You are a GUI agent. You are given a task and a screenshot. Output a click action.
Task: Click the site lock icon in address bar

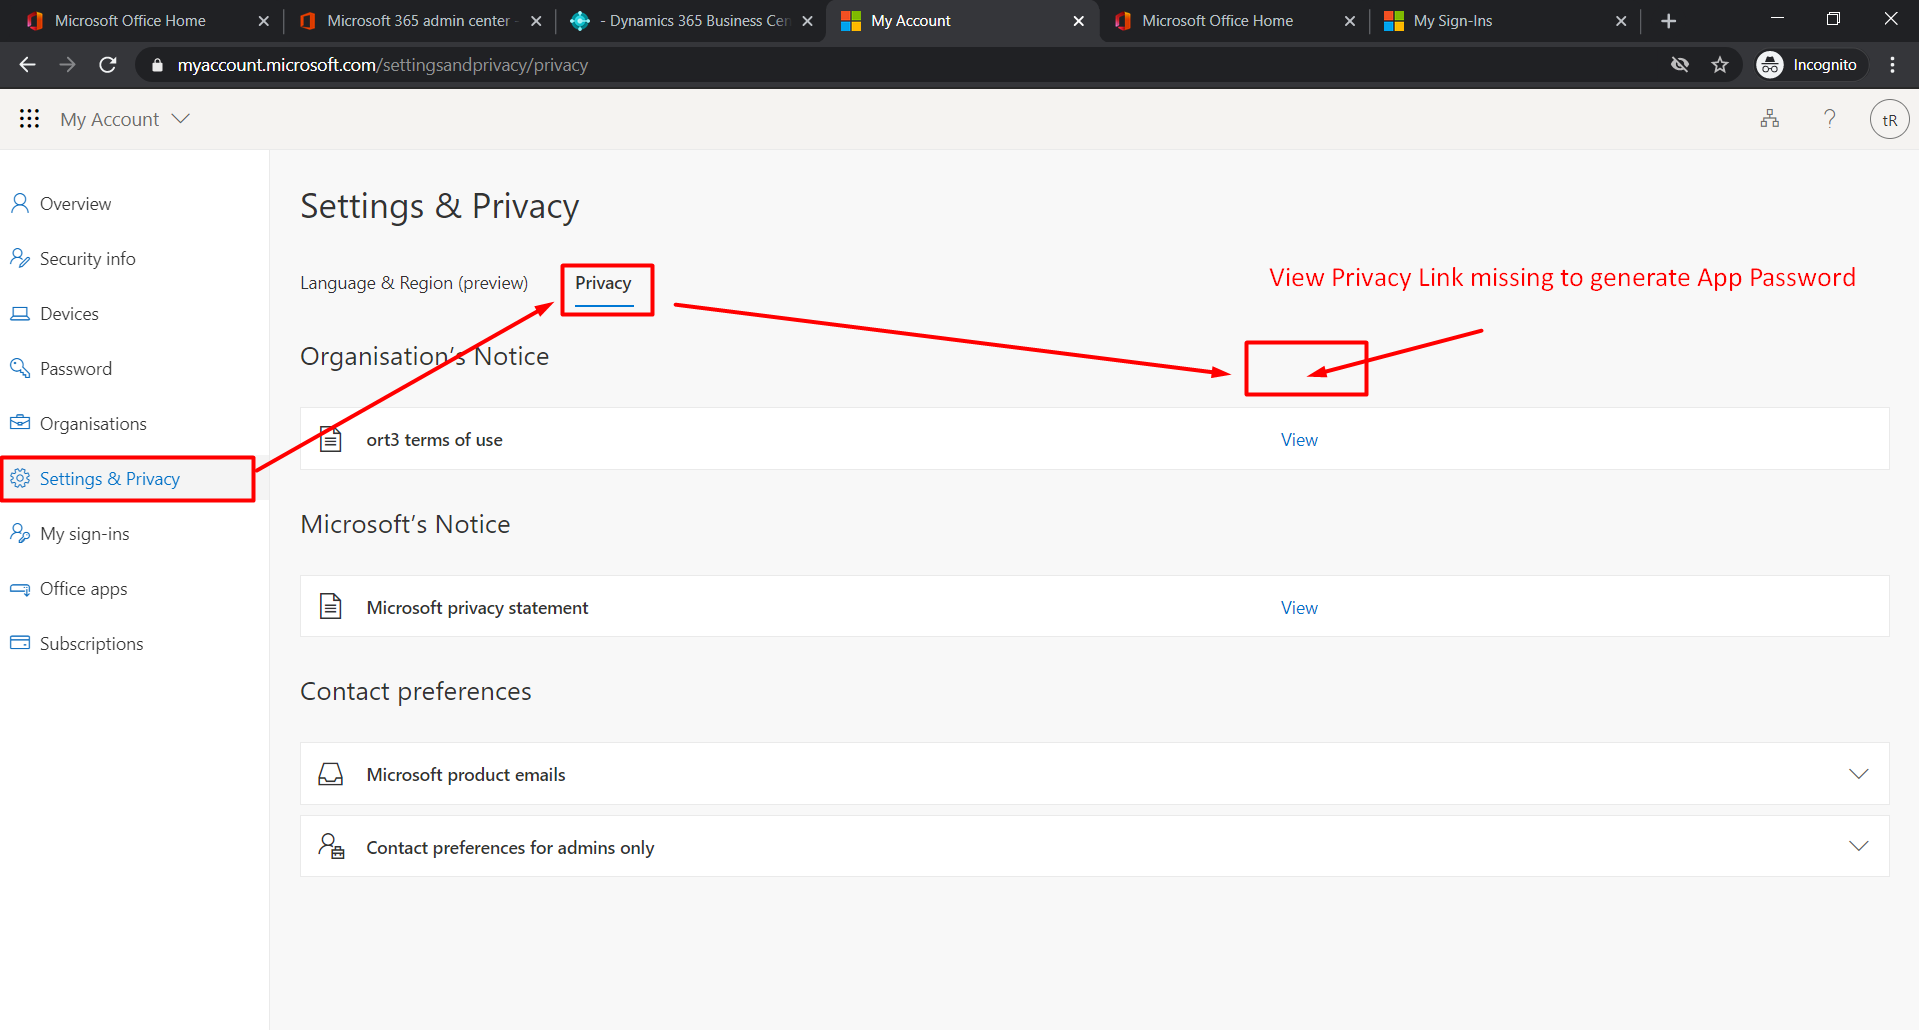point(157,65)
